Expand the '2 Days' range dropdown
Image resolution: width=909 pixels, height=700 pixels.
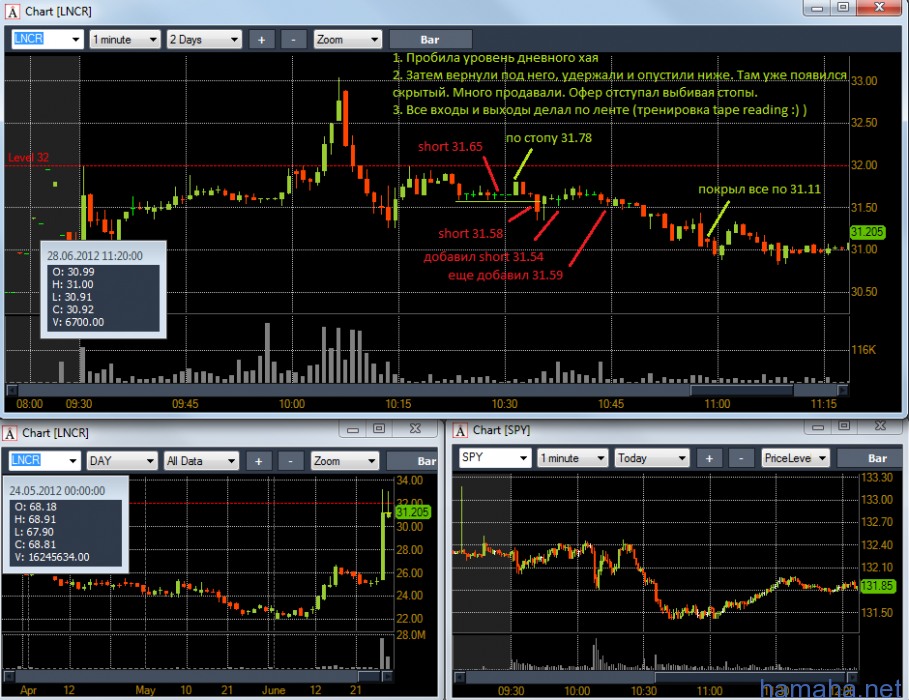click(204, 40)
